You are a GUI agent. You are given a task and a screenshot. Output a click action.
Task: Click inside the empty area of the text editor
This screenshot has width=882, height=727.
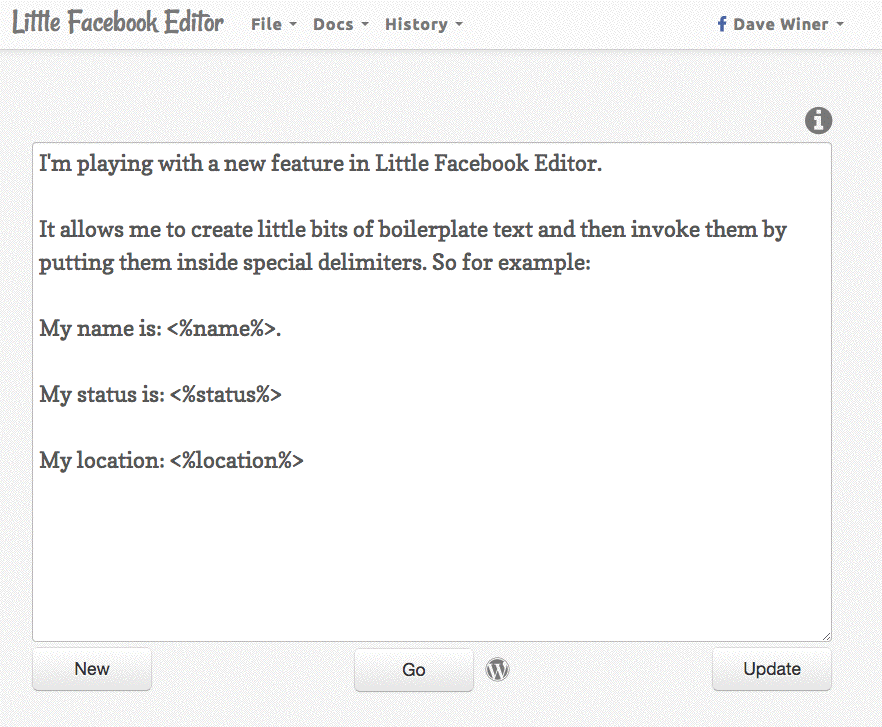click(430, 560)
